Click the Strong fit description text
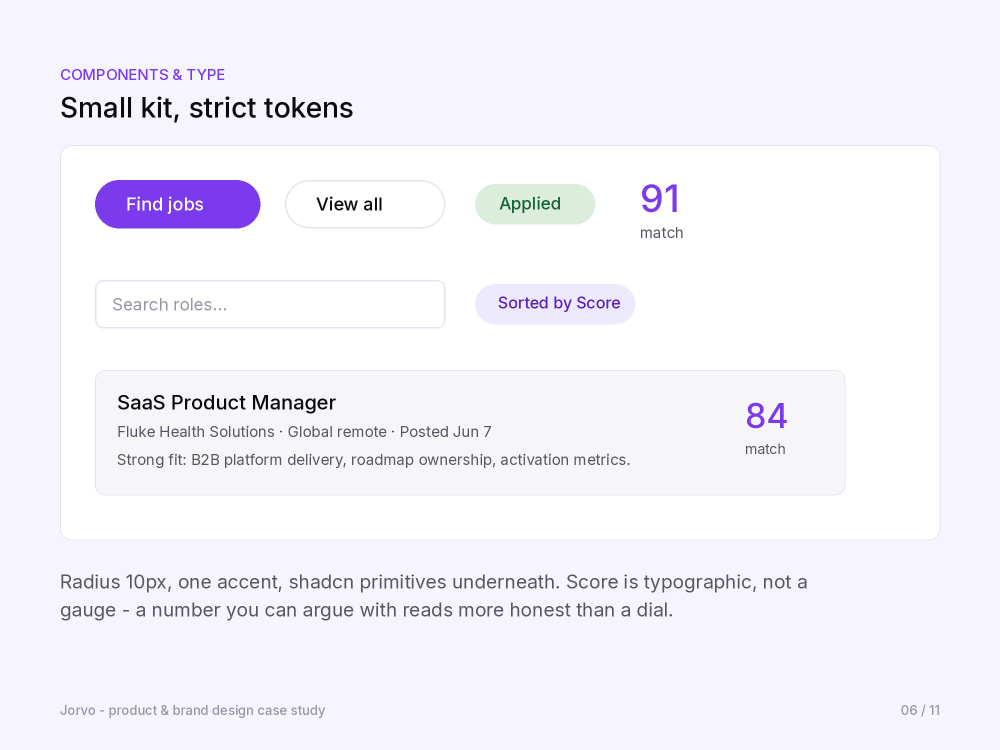This screenshot has height=750, width=1000. pos(373,460)
